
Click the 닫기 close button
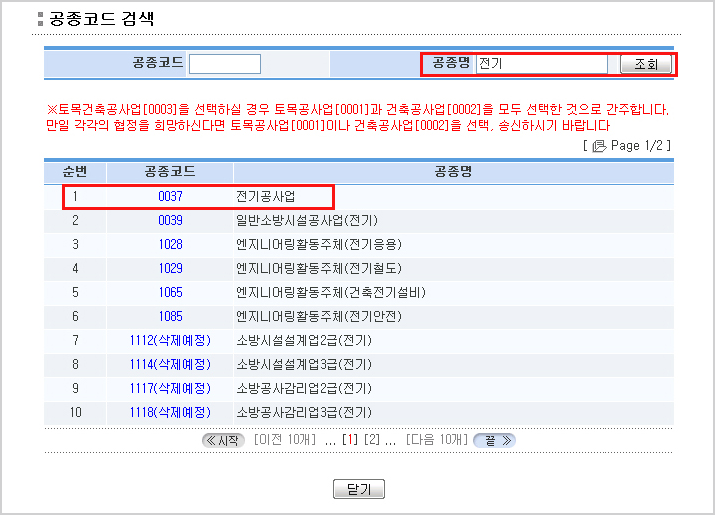(358, 489)
